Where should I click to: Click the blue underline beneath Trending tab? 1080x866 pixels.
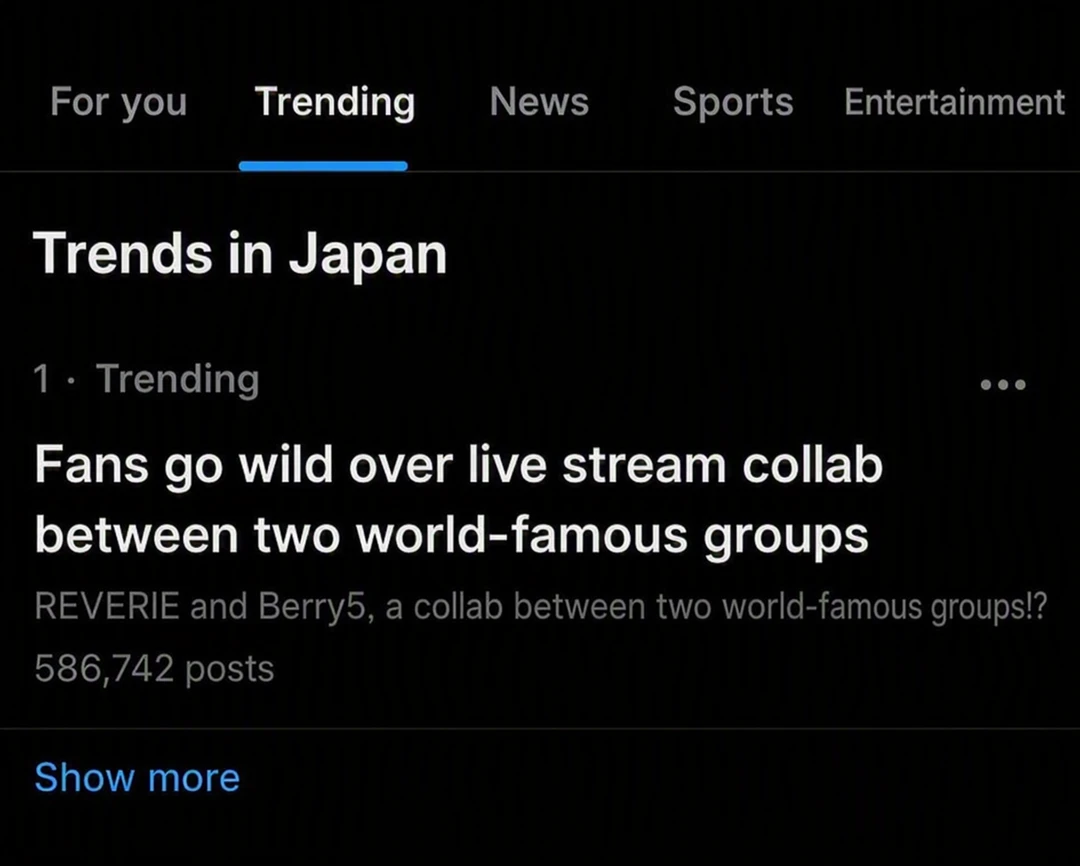pyautogui.click(x=323, y=165)
